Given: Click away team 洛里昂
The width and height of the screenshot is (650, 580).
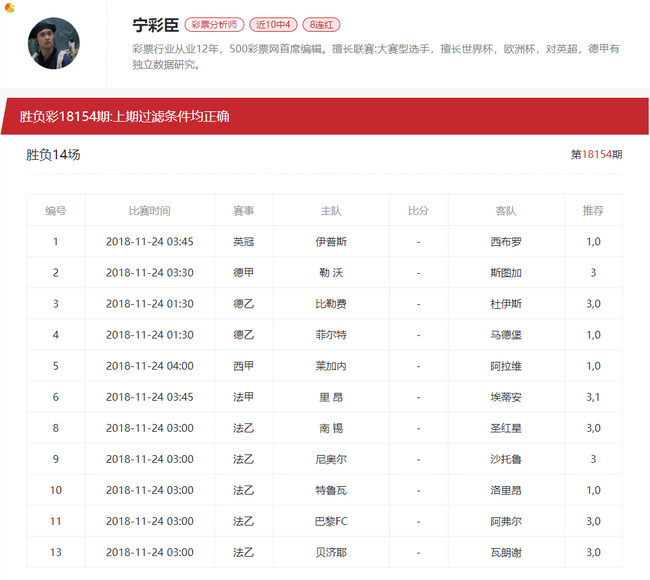Looking at the screenshot, I should coord(506,490).
